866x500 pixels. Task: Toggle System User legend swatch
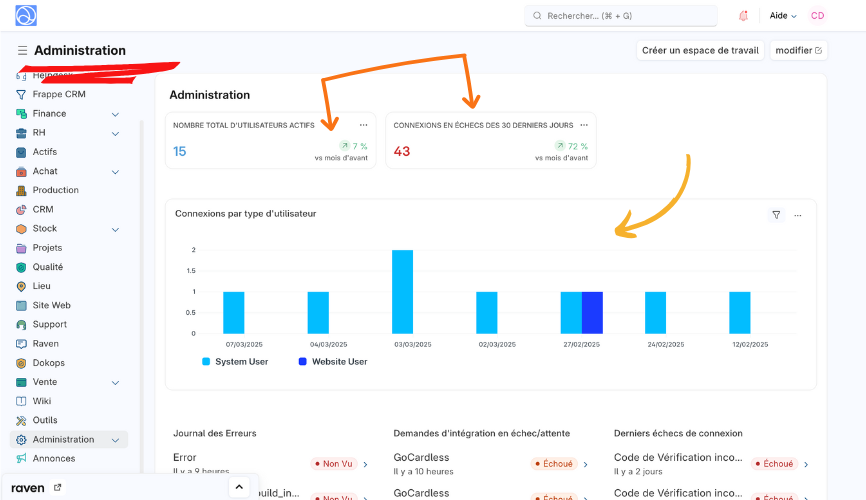[x=206, y=361]
